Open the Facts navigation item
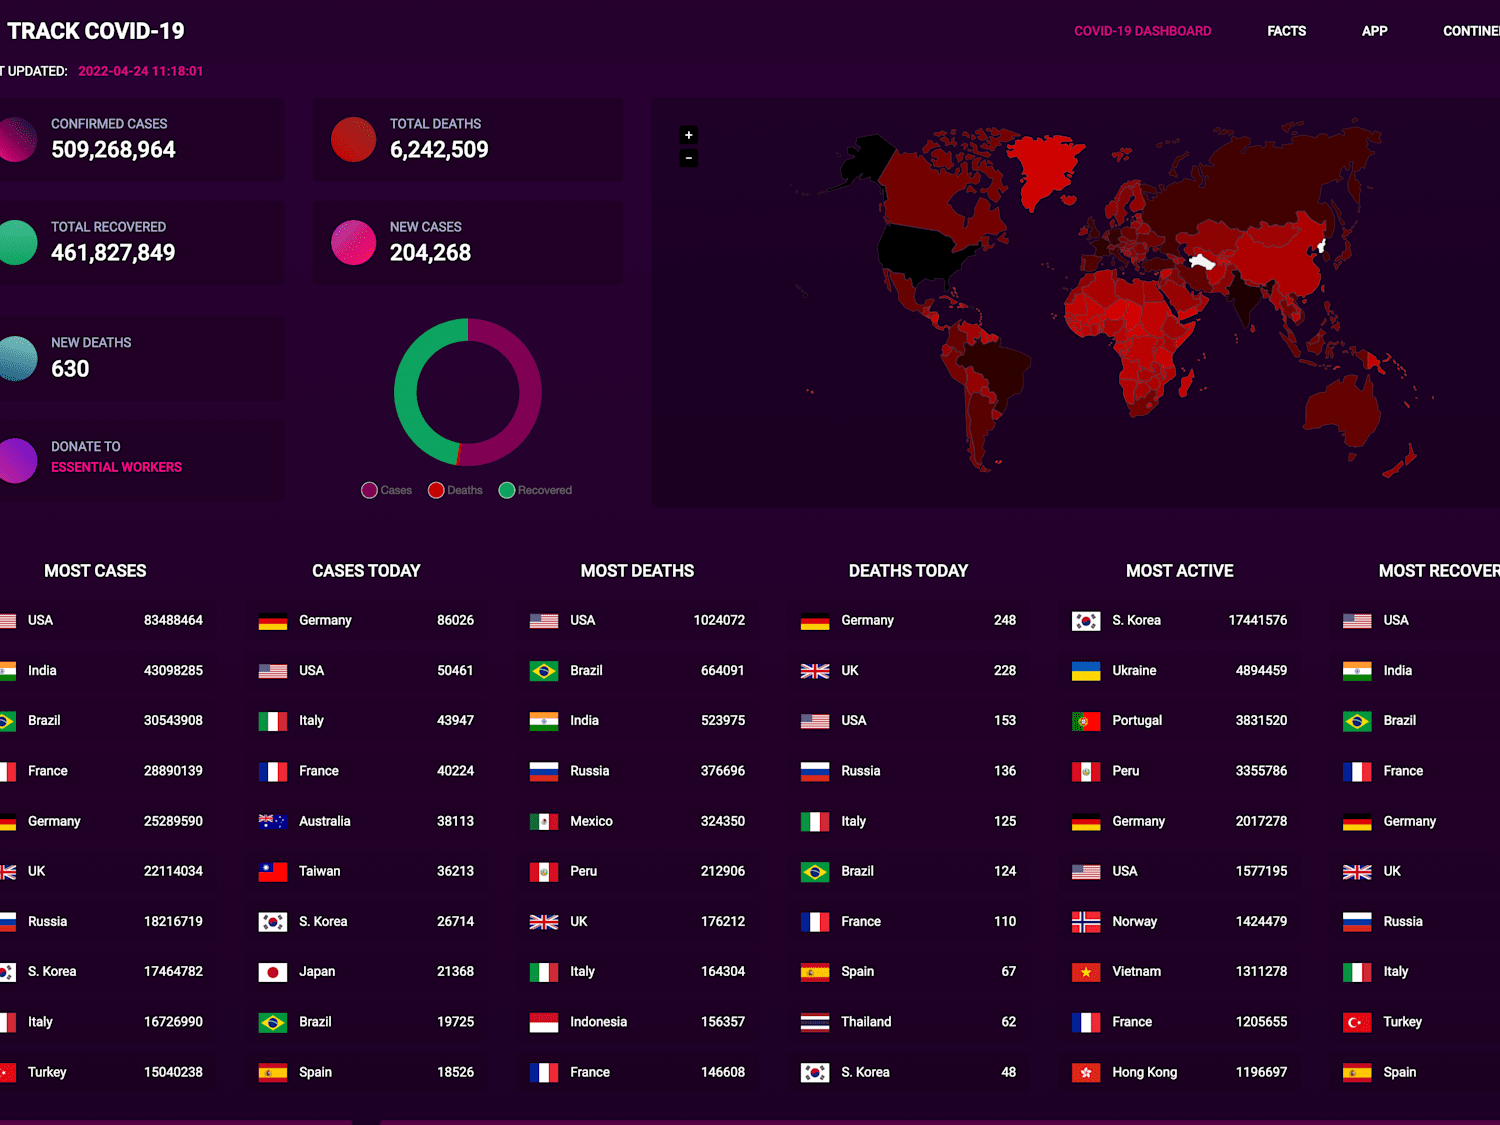The width and height of the screenshot is (1500, 1125). coord(1286,31)
